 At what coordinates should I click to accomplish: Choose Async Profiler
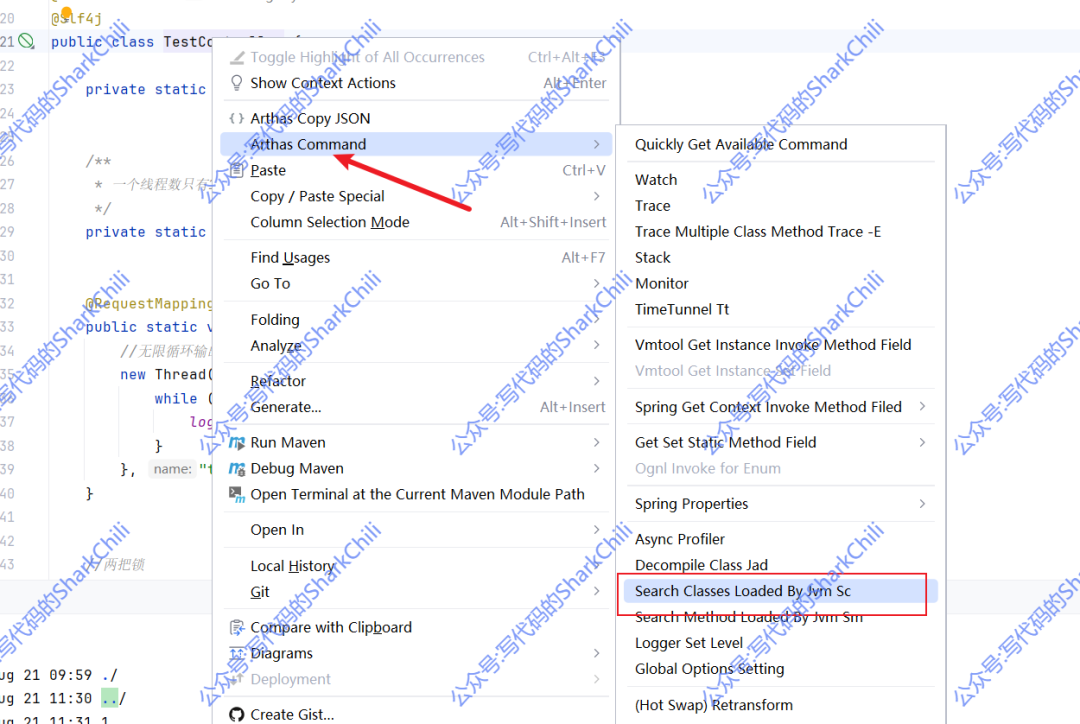point(781,539)
